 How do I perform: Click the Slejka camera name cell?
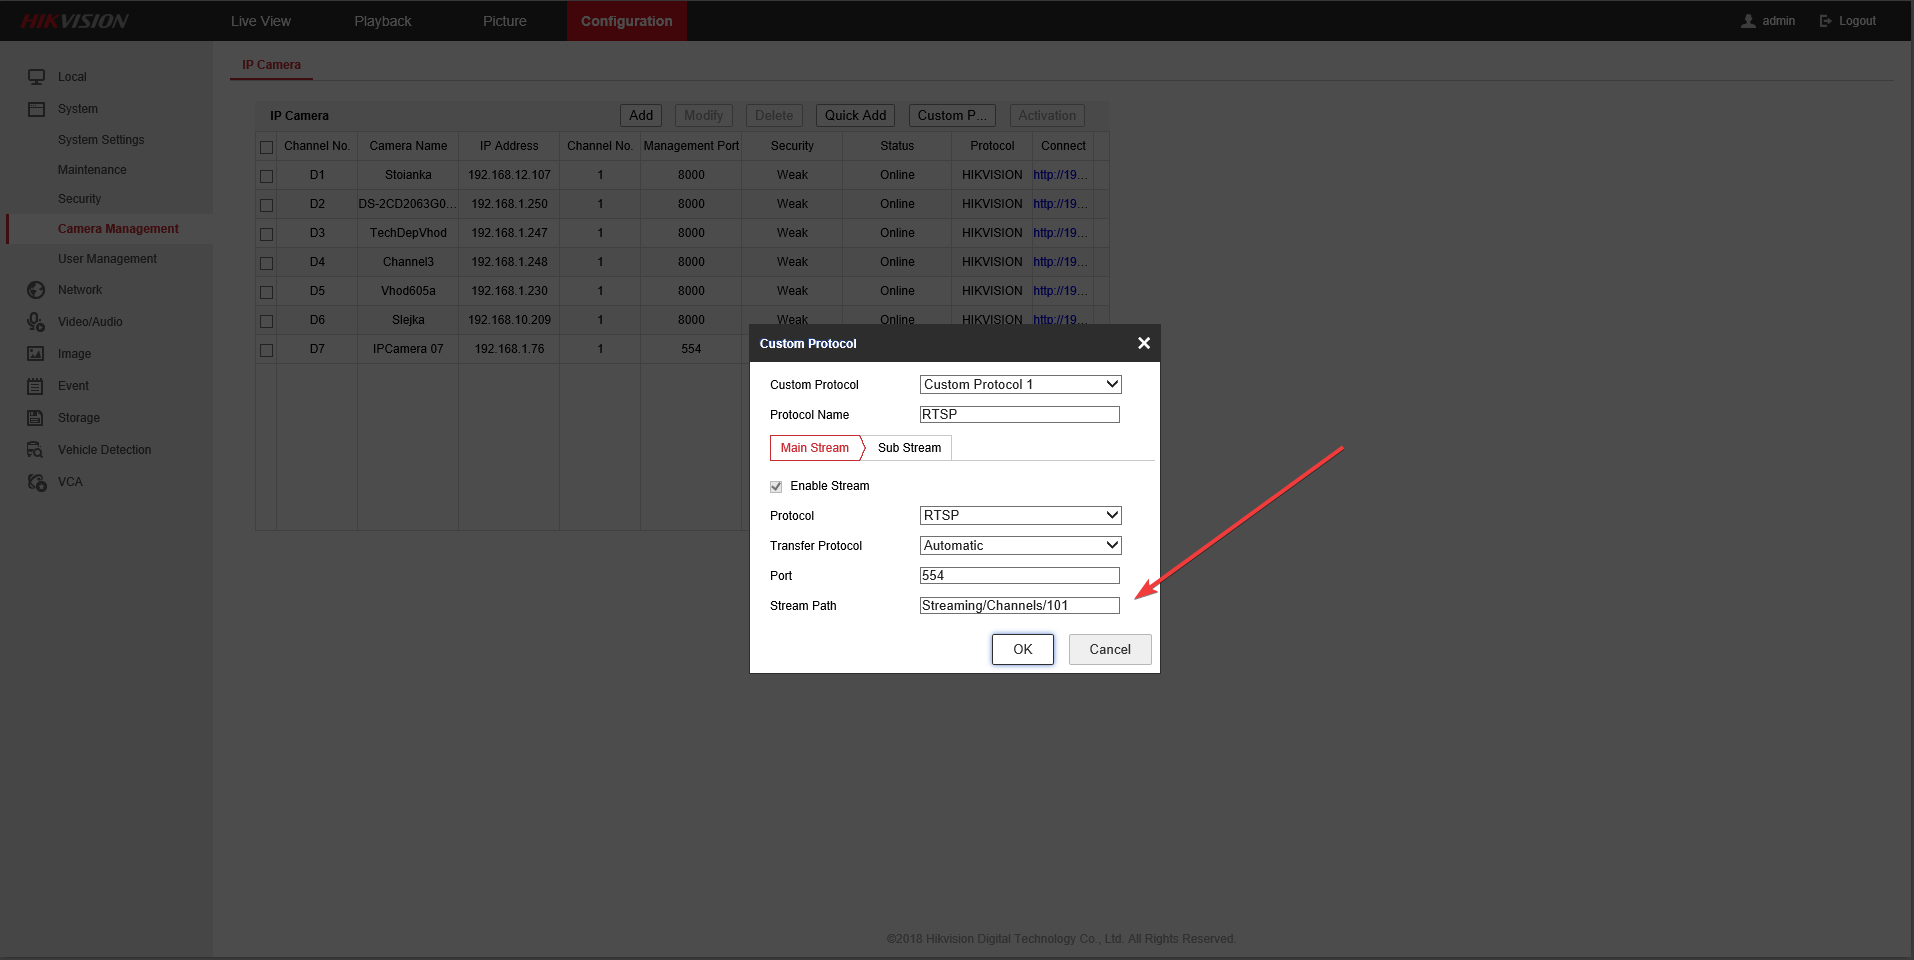tap(408, 320)
